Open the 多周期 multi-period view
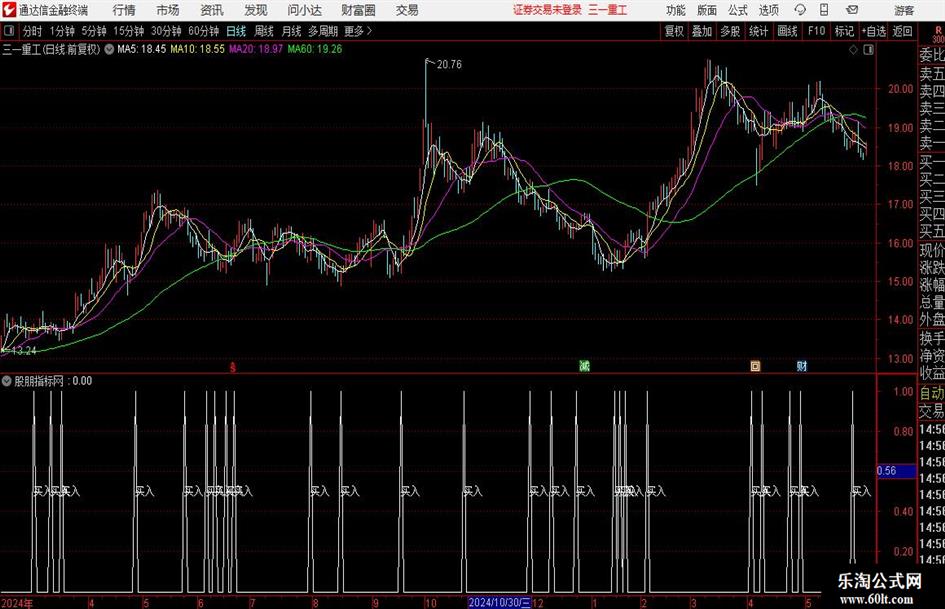Viewport: 945px width, 609px height. (x=323, y=31)
